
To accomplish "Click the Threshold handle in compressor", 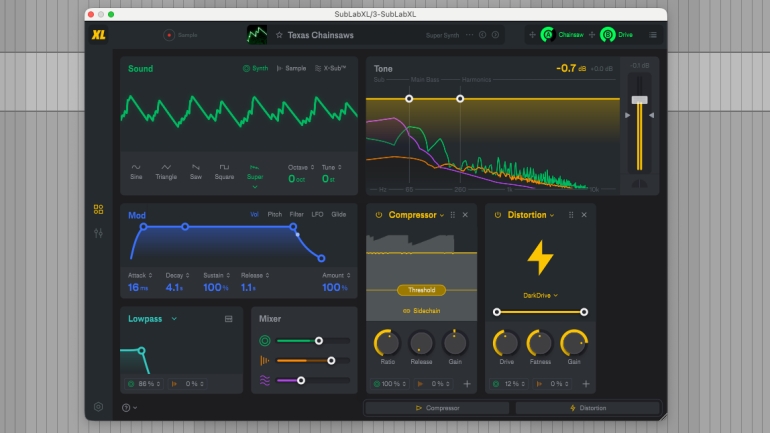I will click(x=421, y=290).
